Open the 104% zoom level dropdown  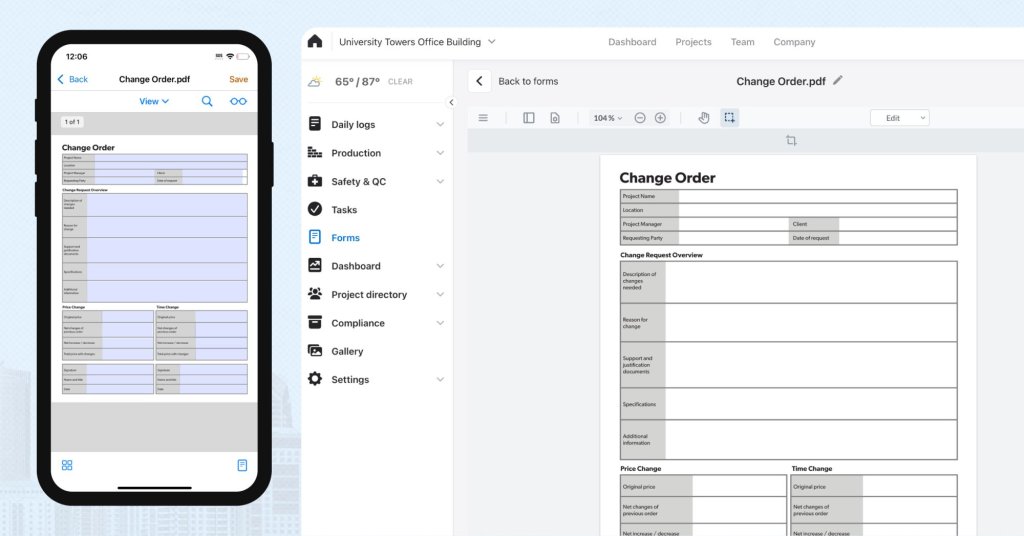point(607,118)
